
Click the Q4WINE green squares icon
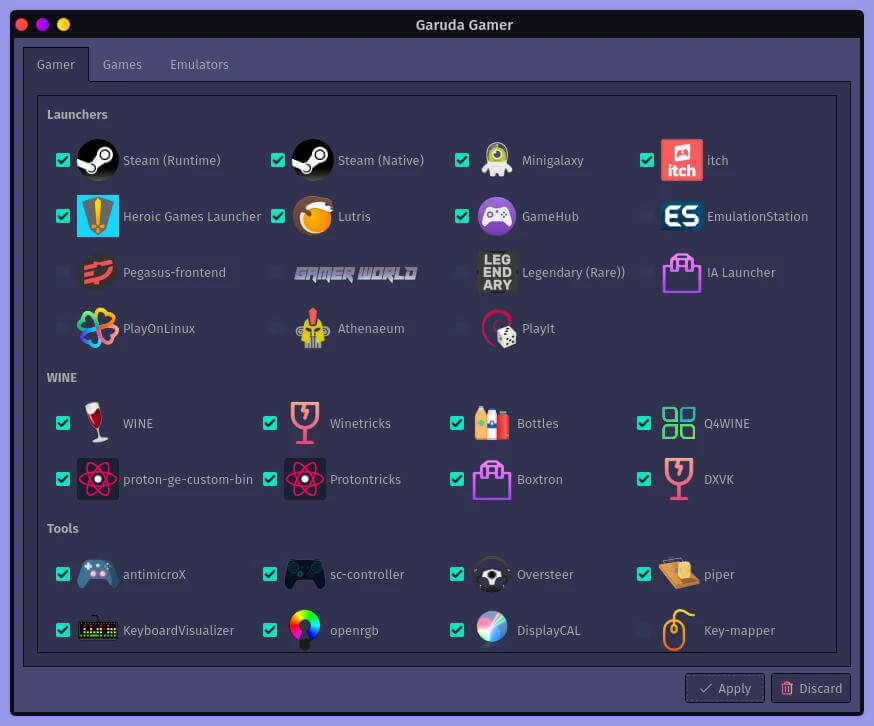(678, 423)
